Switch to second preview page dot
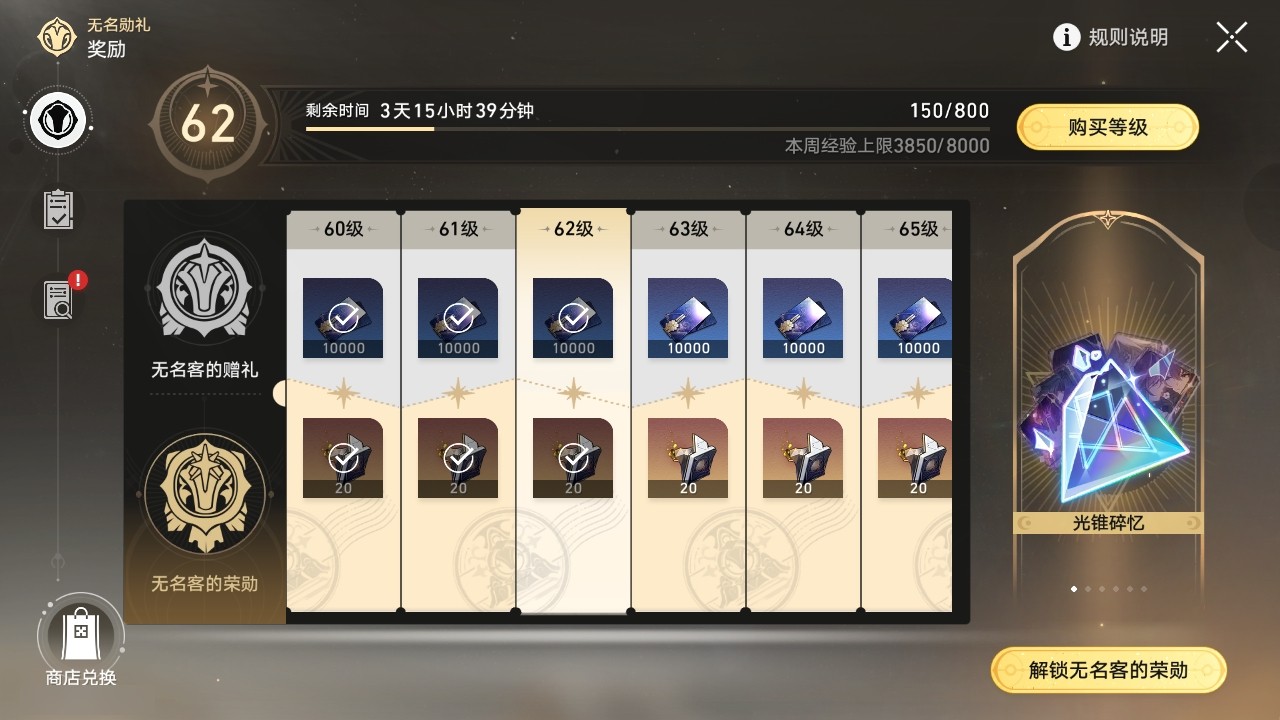The image size is (1280, 720). click(1088, 589)
